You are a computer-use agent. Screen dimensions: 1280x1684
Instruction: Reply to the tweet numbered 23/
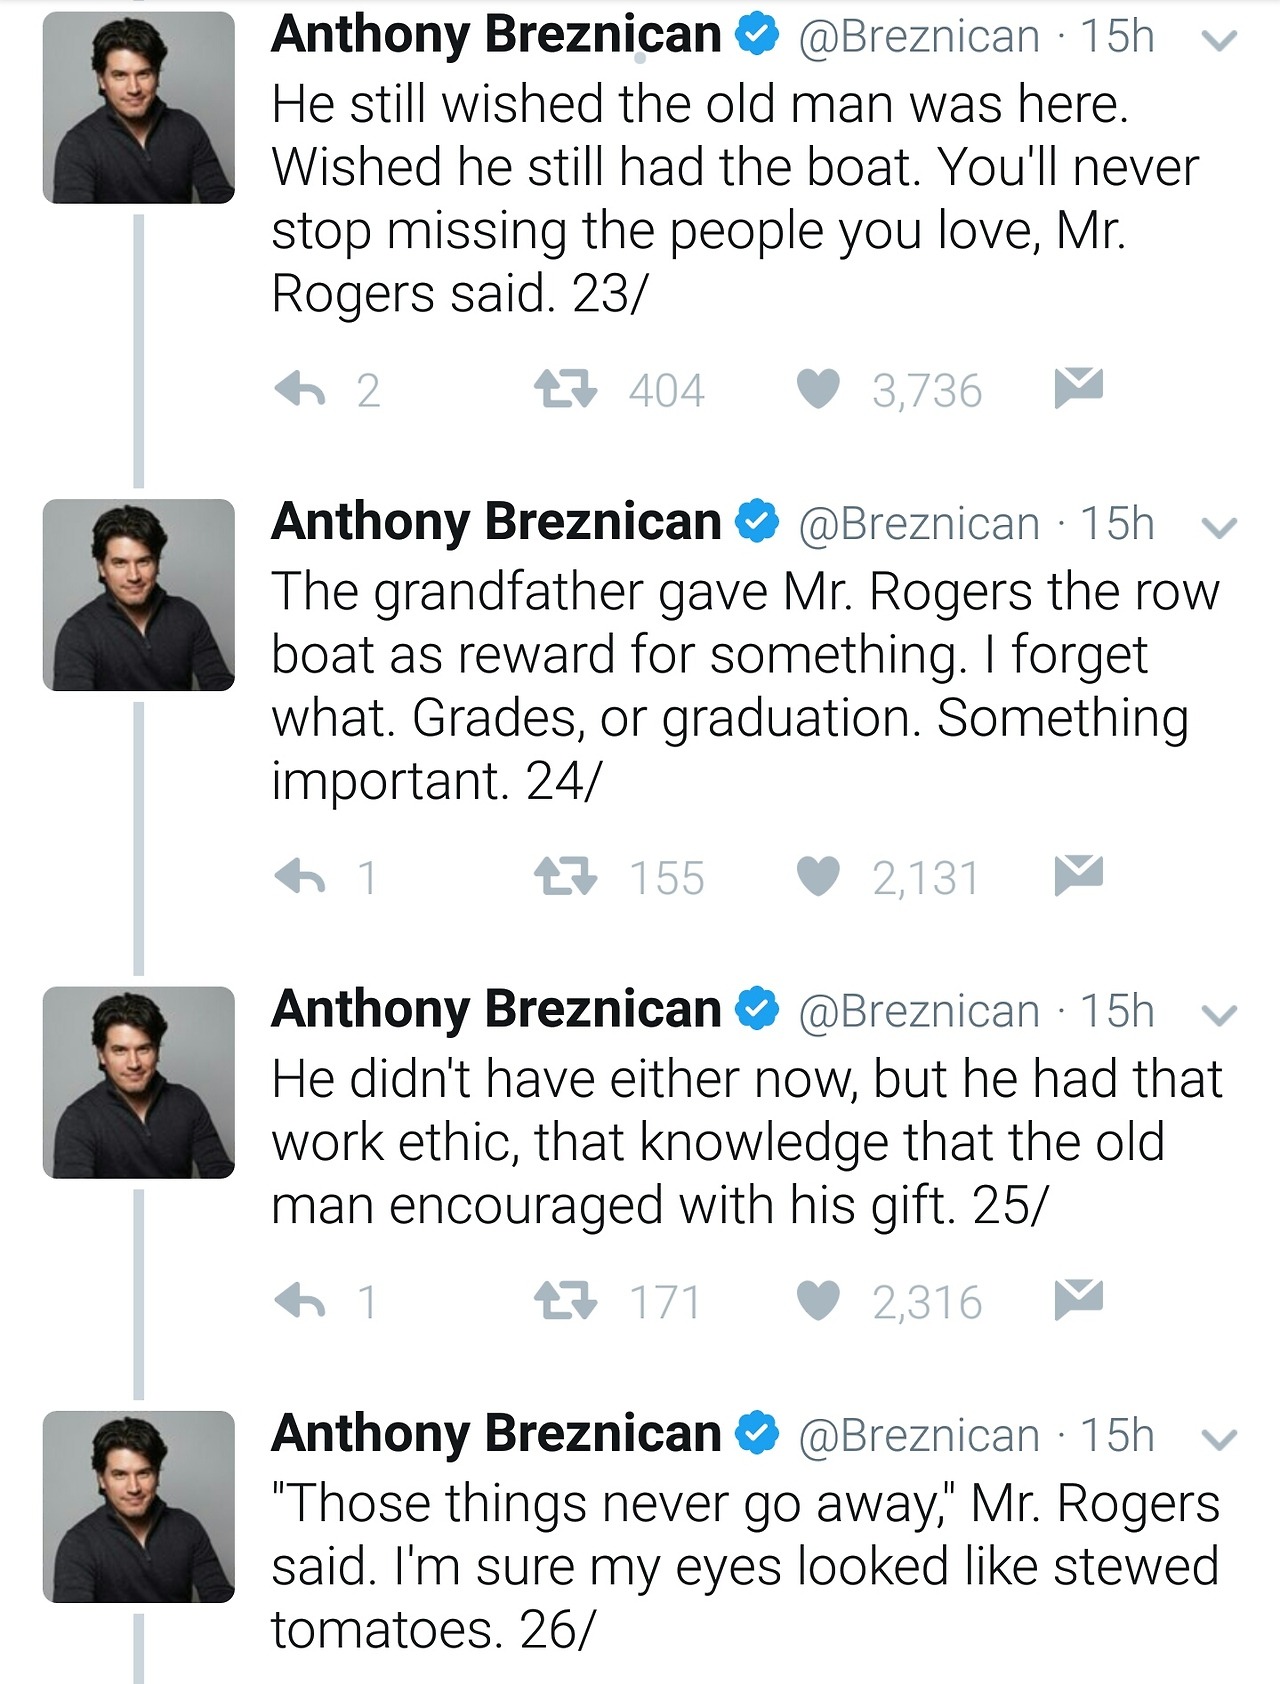click(x=300, y=389)
